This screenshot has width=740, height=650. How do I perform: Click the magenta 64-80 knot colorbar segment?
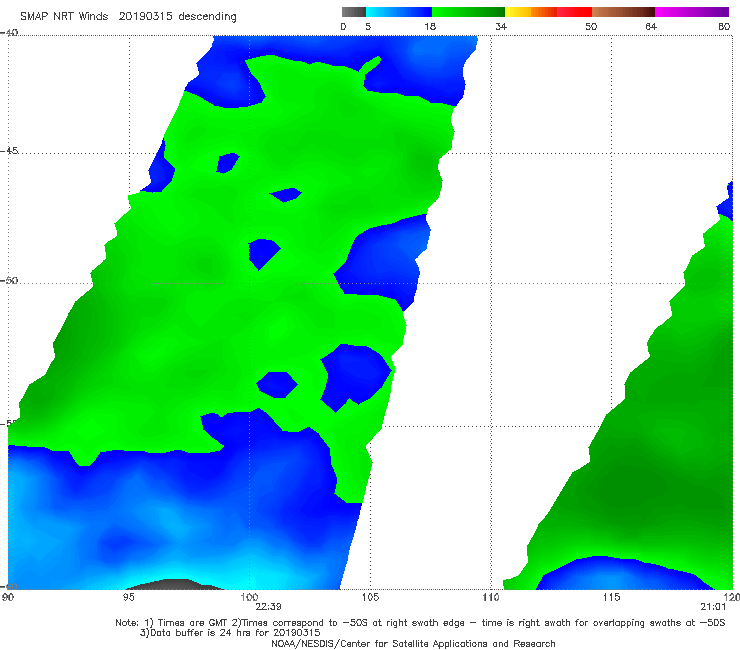[x=692, y=12]
